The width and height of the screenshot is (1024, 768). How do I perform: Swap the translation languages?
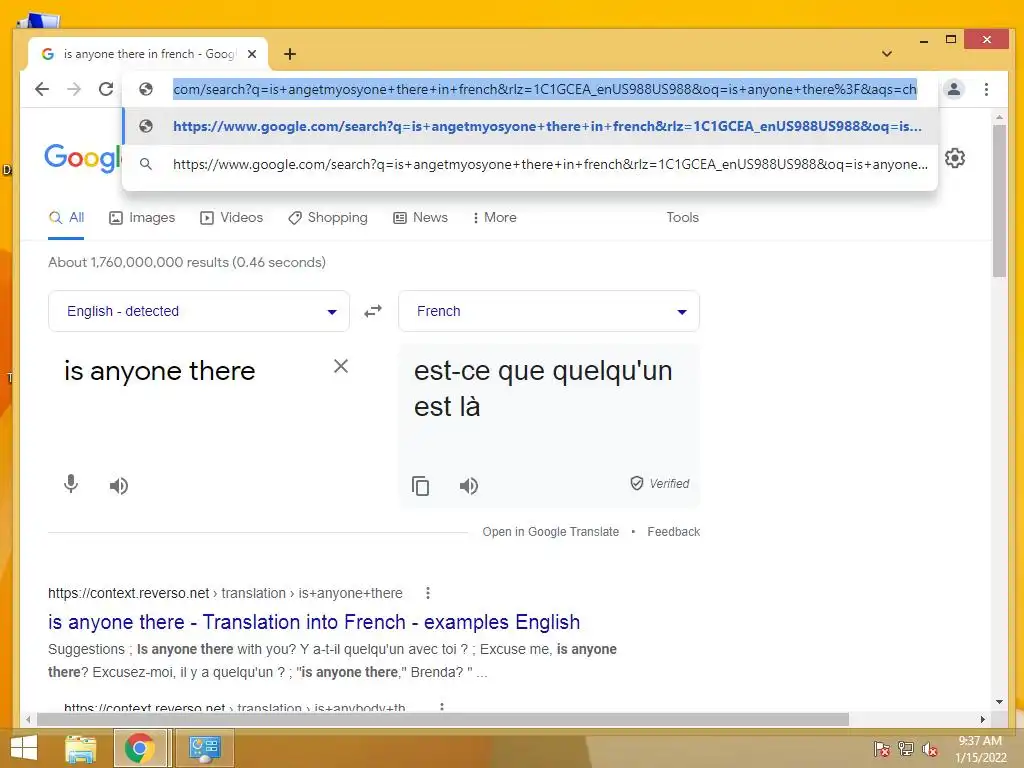click(373, 311)
